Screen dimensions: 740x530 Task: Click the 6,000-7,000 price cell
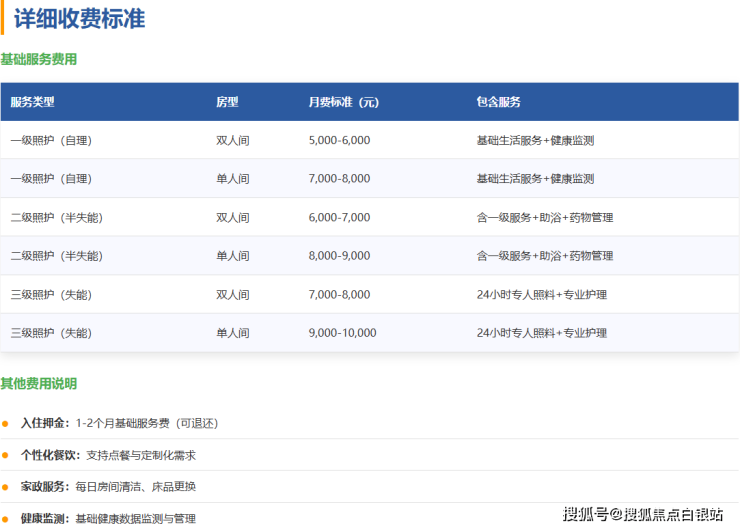pyautogui.click(x=339, y=218)
